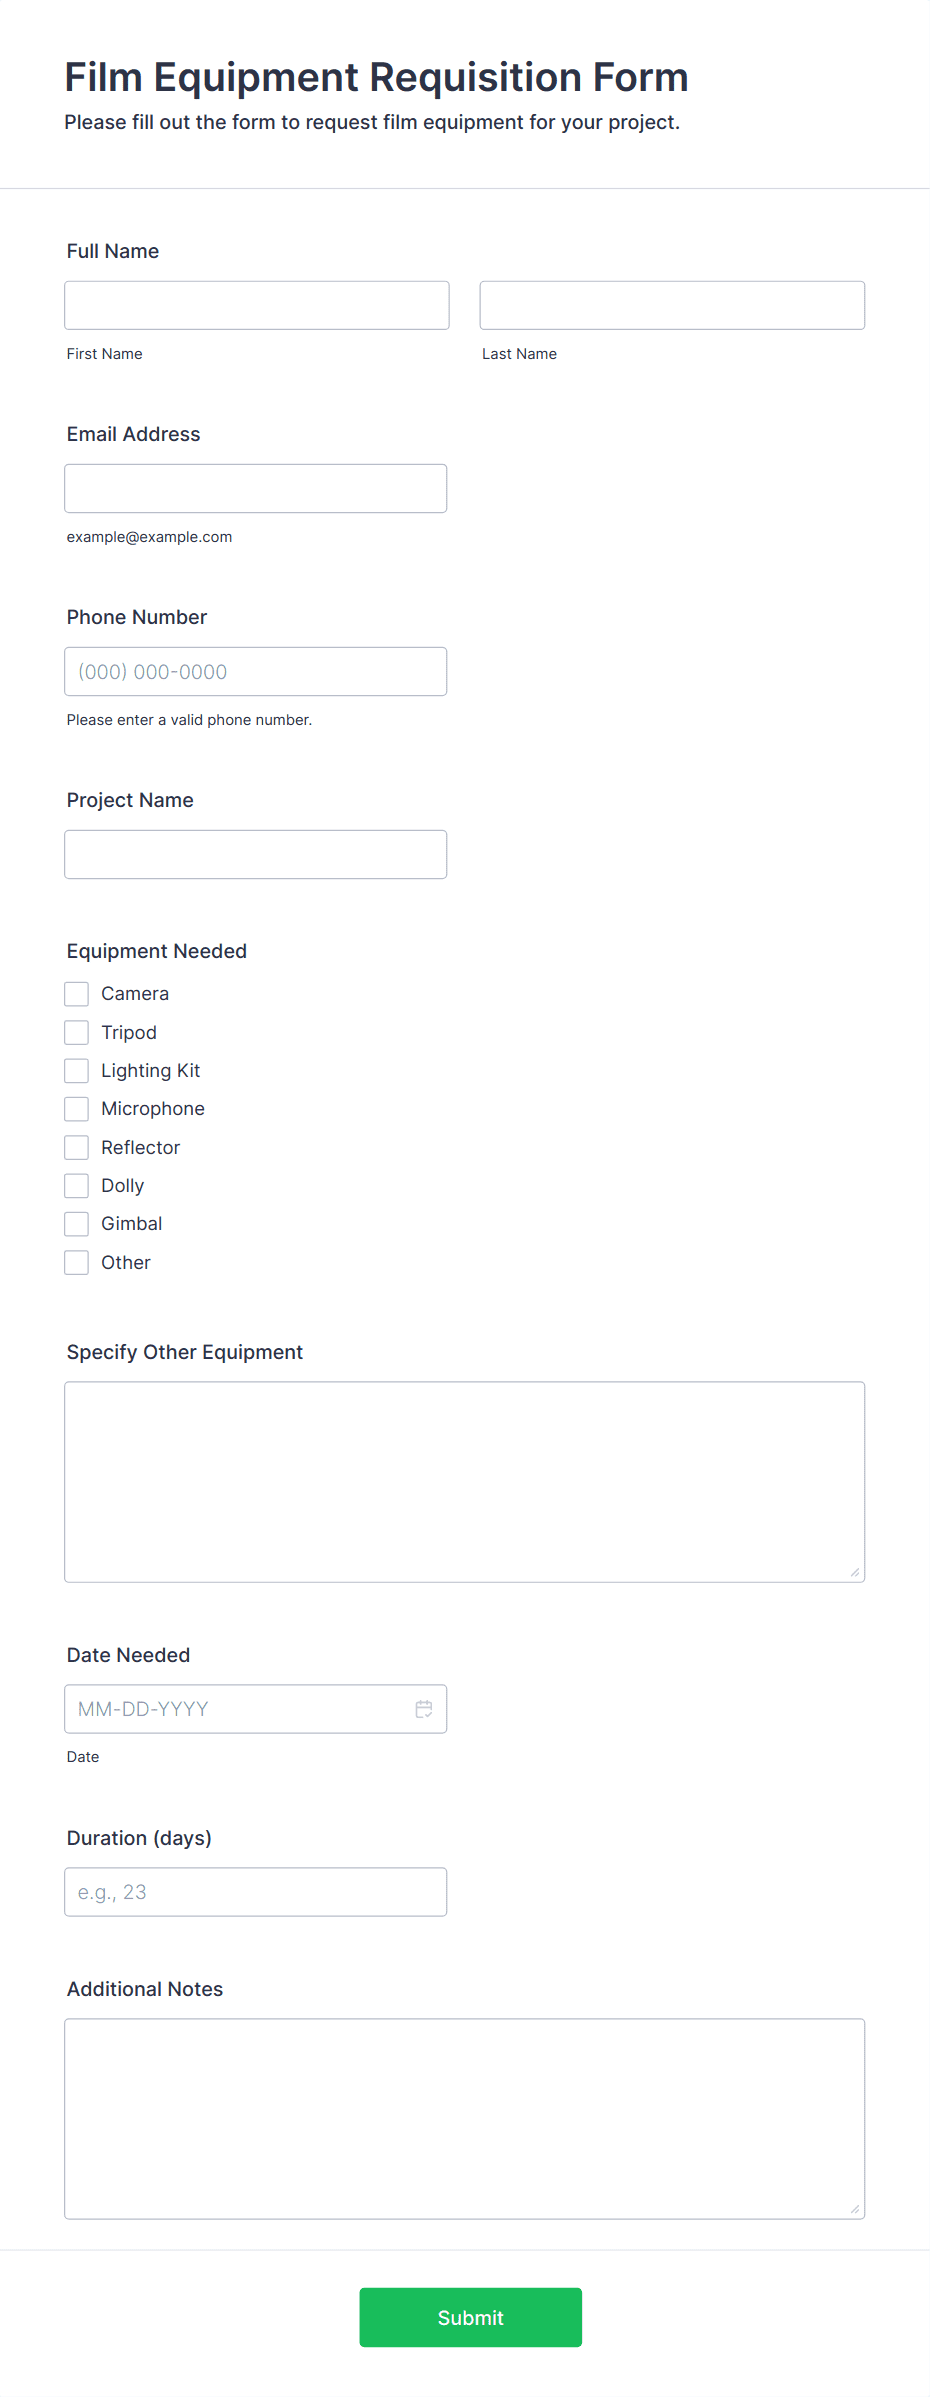
Task: Click the Specify Other Equipment textarea
Action: click(465, 1482)
